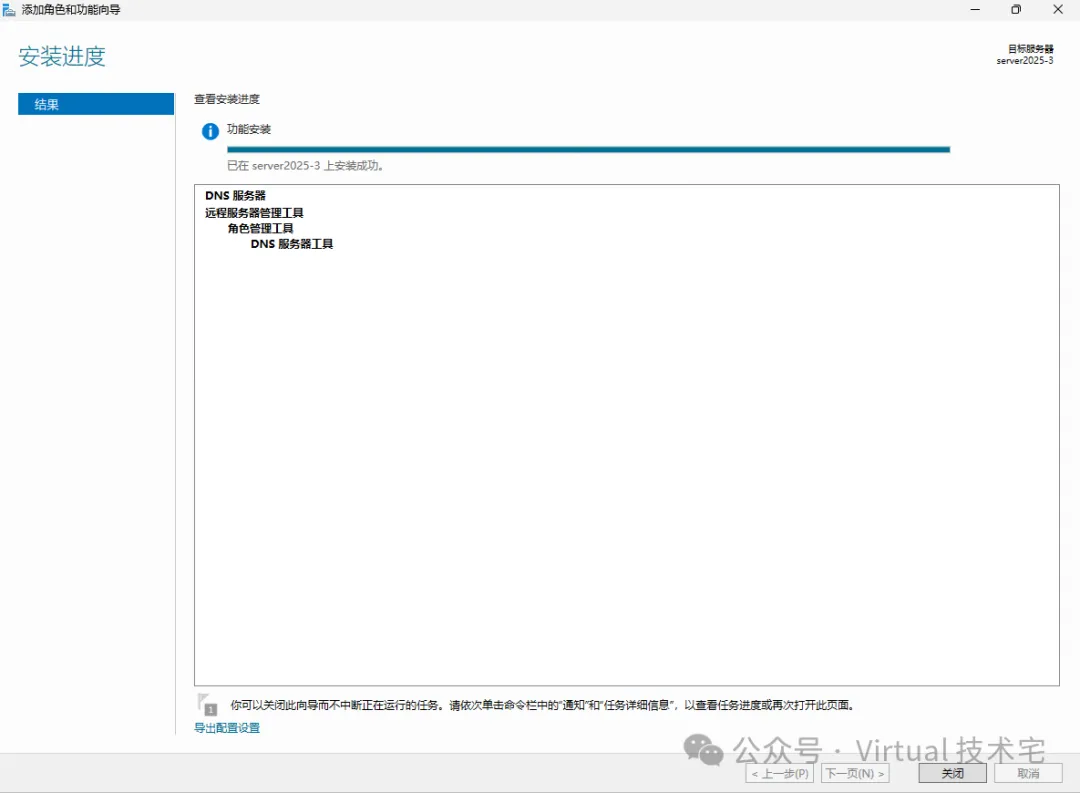Screen dimensions: 1080x793
Task: Click the 取消 button
Action: click(1028, 773)
